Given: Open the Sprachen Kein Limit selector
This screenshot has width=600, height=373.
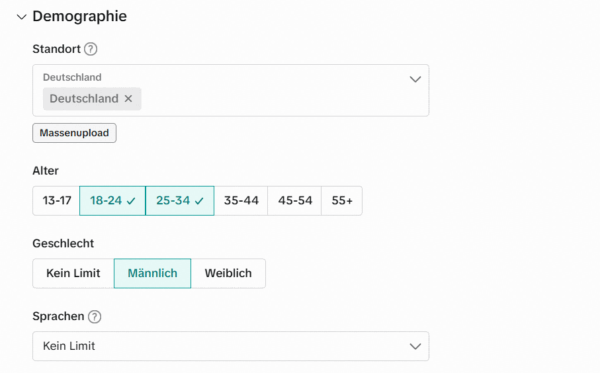Looking at the screenshot, I should [x=231, y=346].
